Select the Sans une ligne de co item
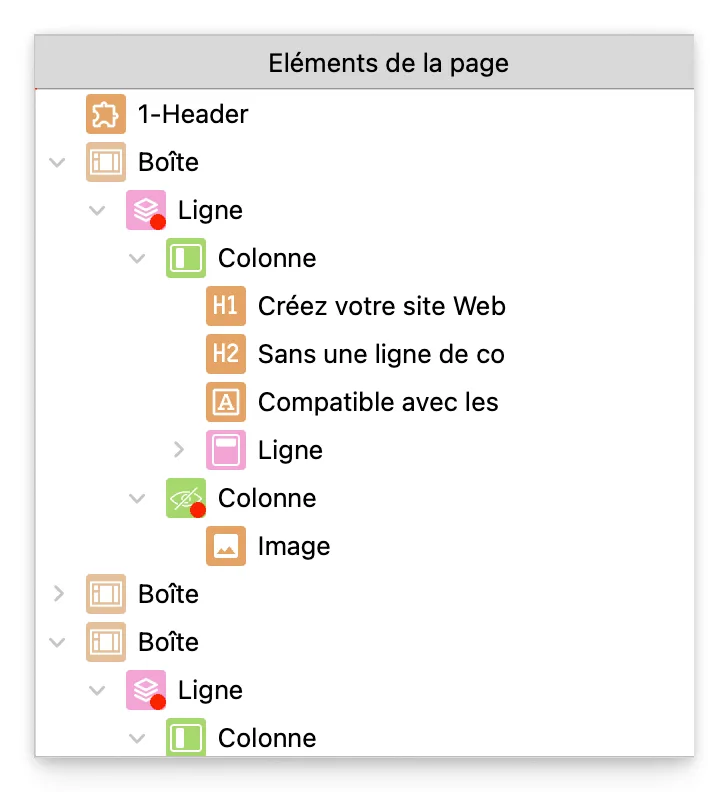The width and height of the screenshot is (728, 792). (380, 354)
